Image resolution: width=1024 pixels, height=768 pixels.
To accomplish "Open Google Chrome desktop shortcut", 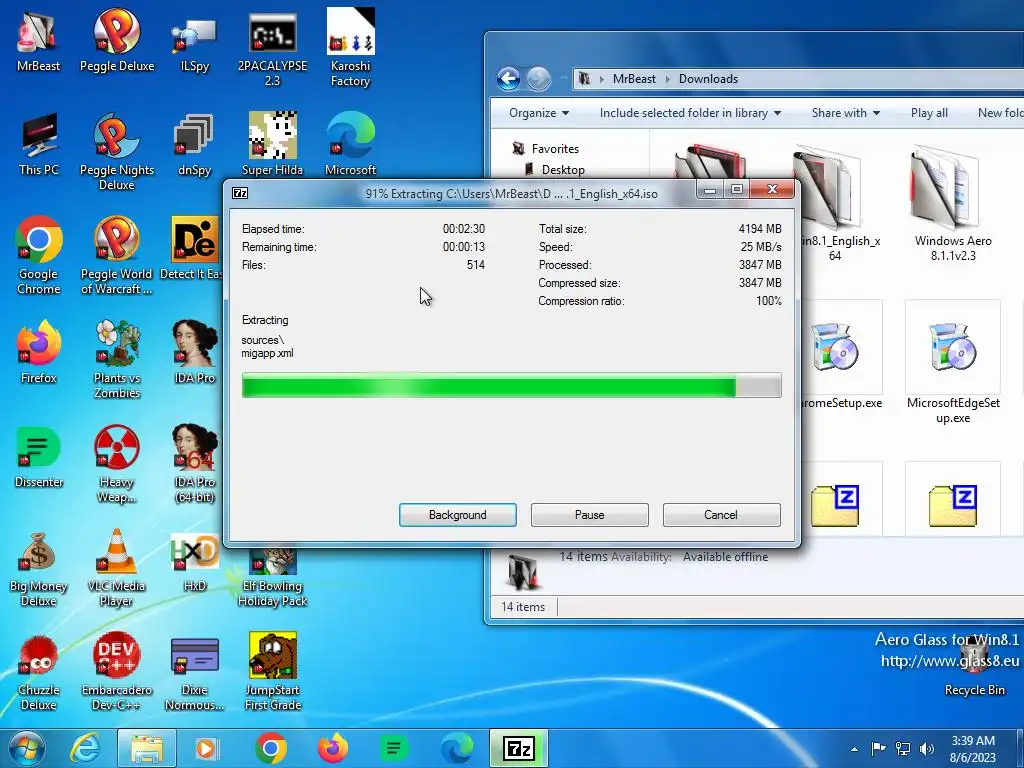I will [39, 255].
